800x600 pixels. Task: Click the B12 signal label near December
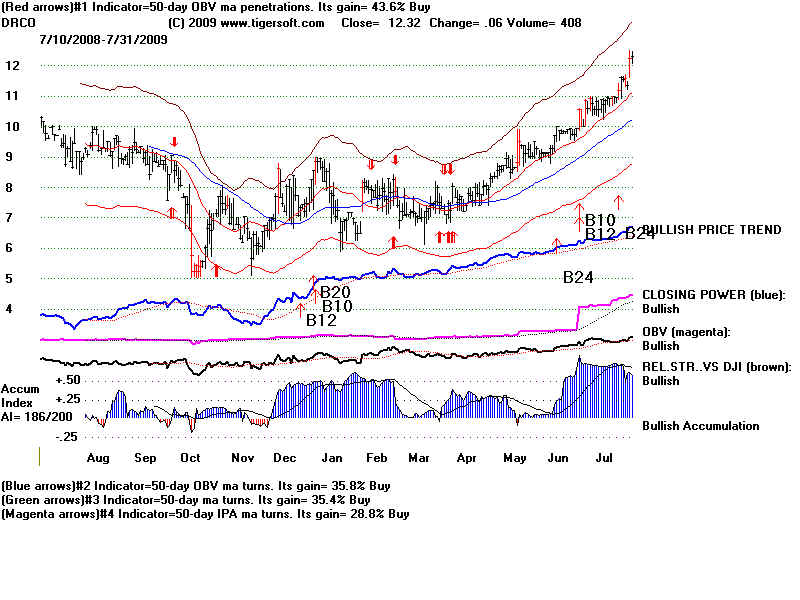[x=321, y=320]
